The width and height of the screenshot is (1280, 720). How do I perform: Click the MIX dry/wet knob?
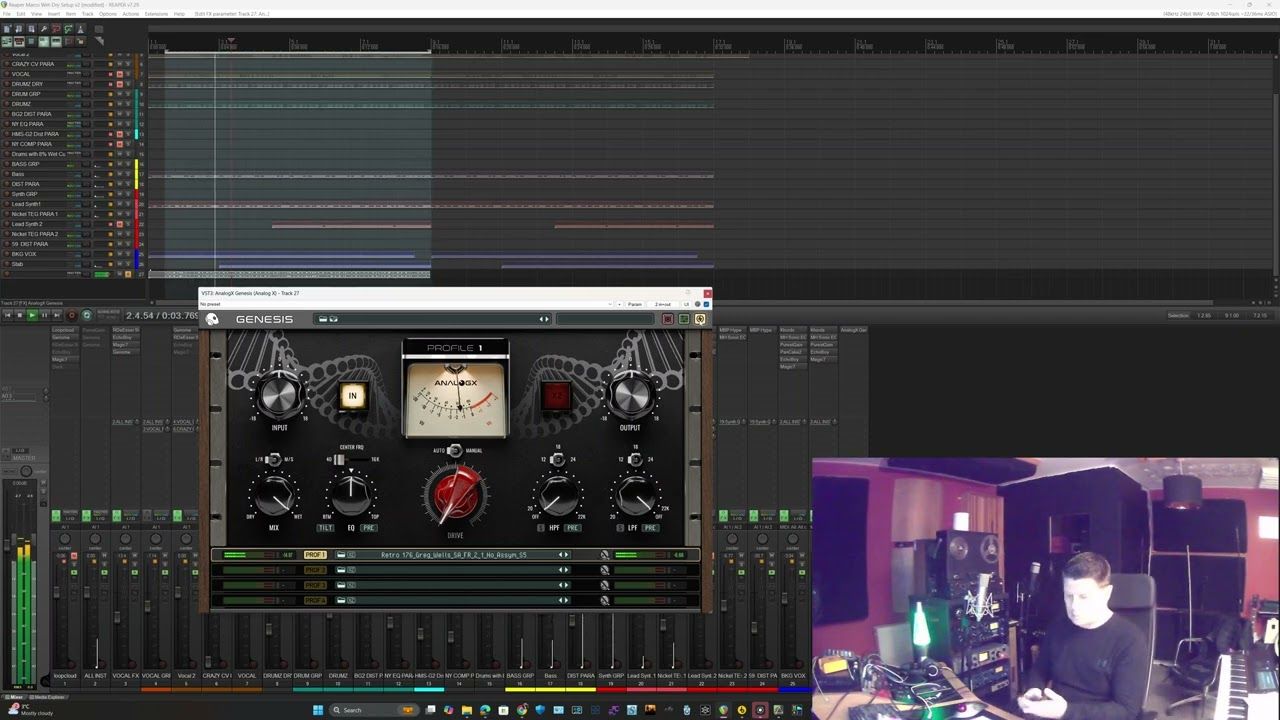pos(274,495)
